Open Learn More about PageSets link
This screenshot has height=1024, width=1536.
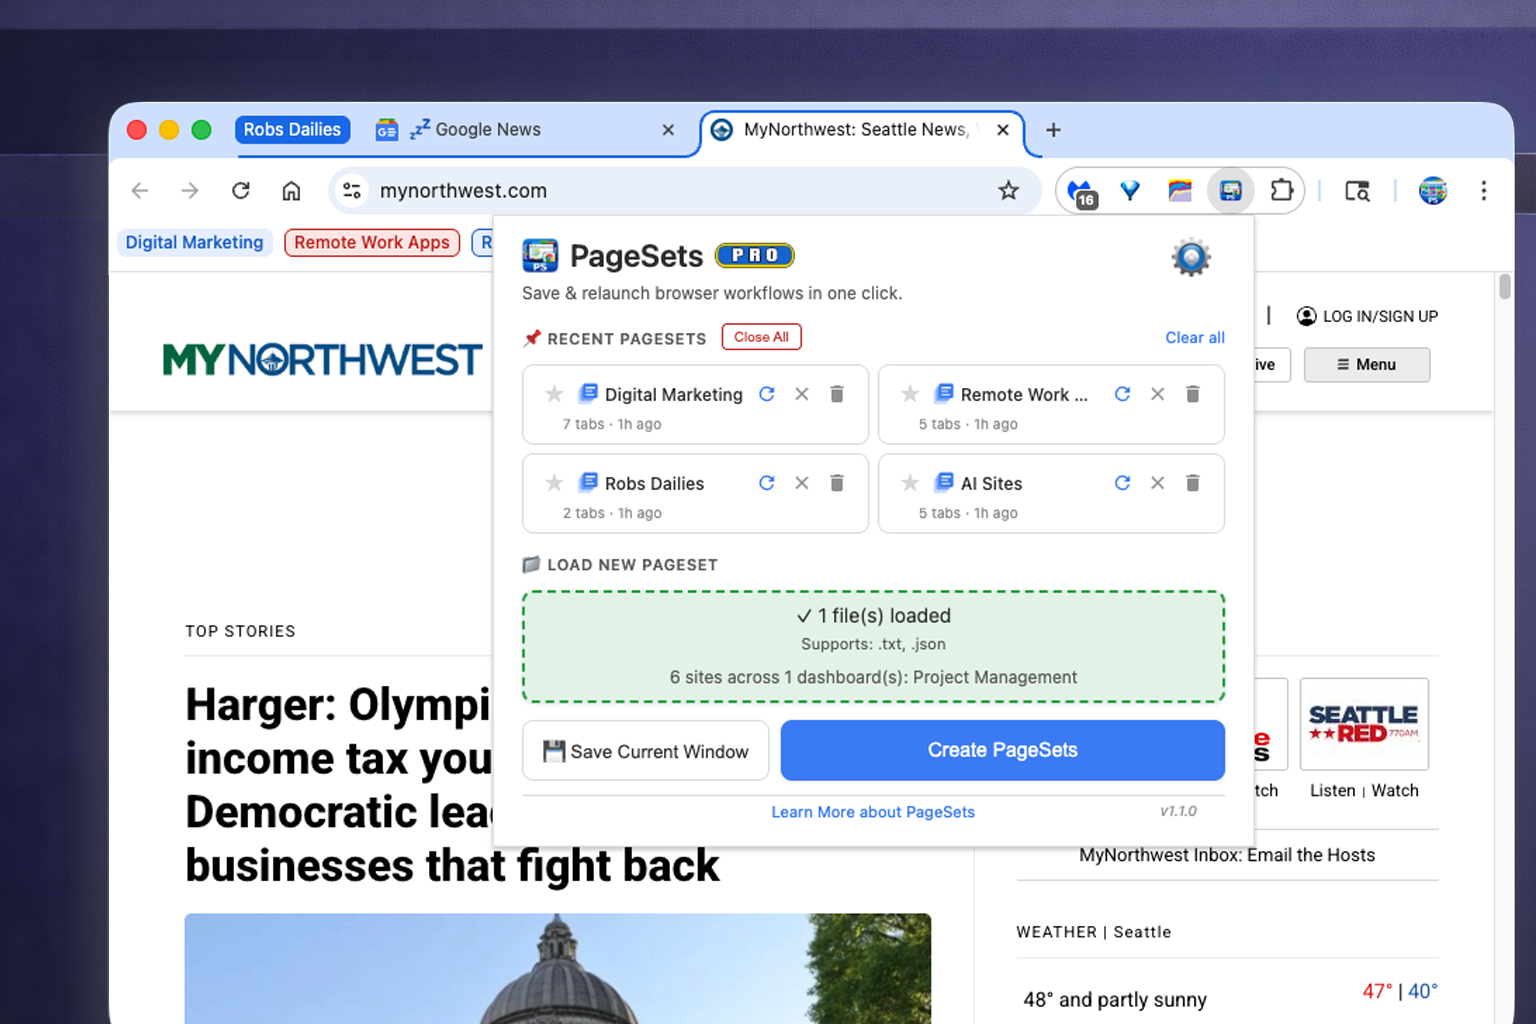(x=873, y=812)
